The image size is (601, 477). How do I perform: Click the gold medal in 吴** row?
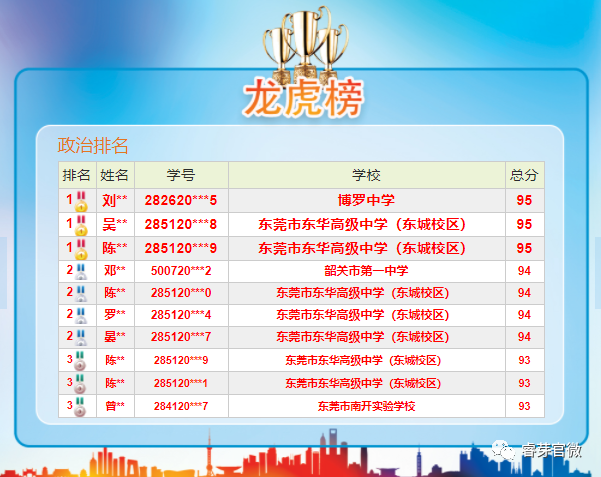(81, 225)
